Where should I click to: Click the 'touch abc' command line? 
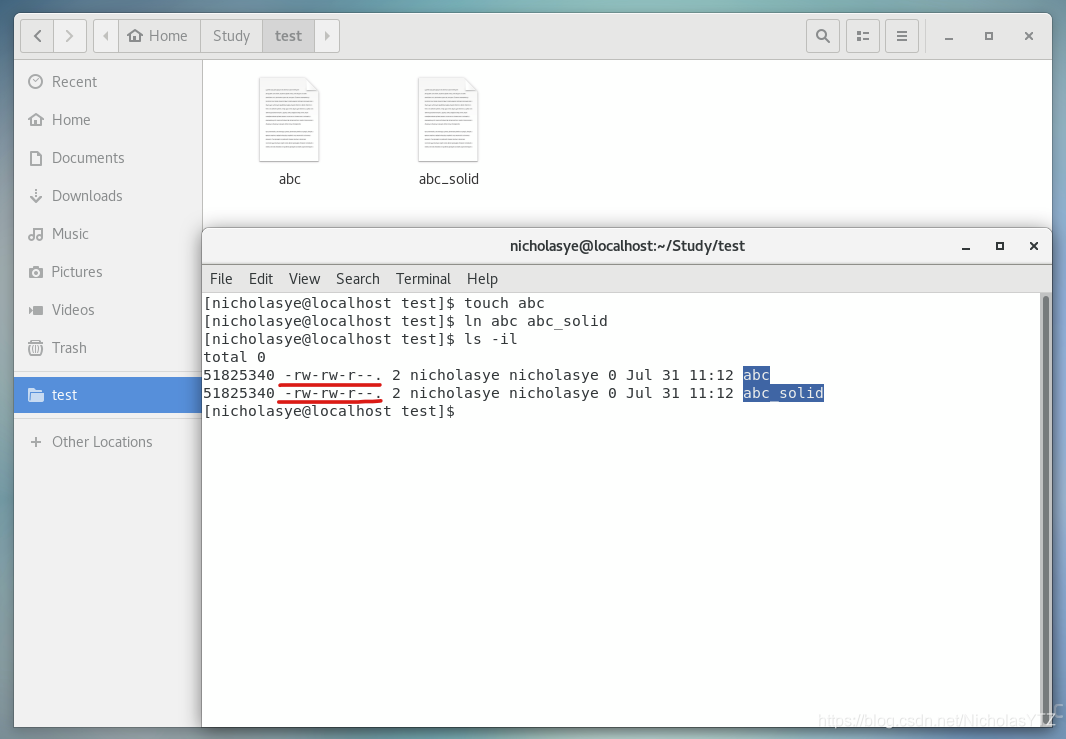(x=374, y=303)
